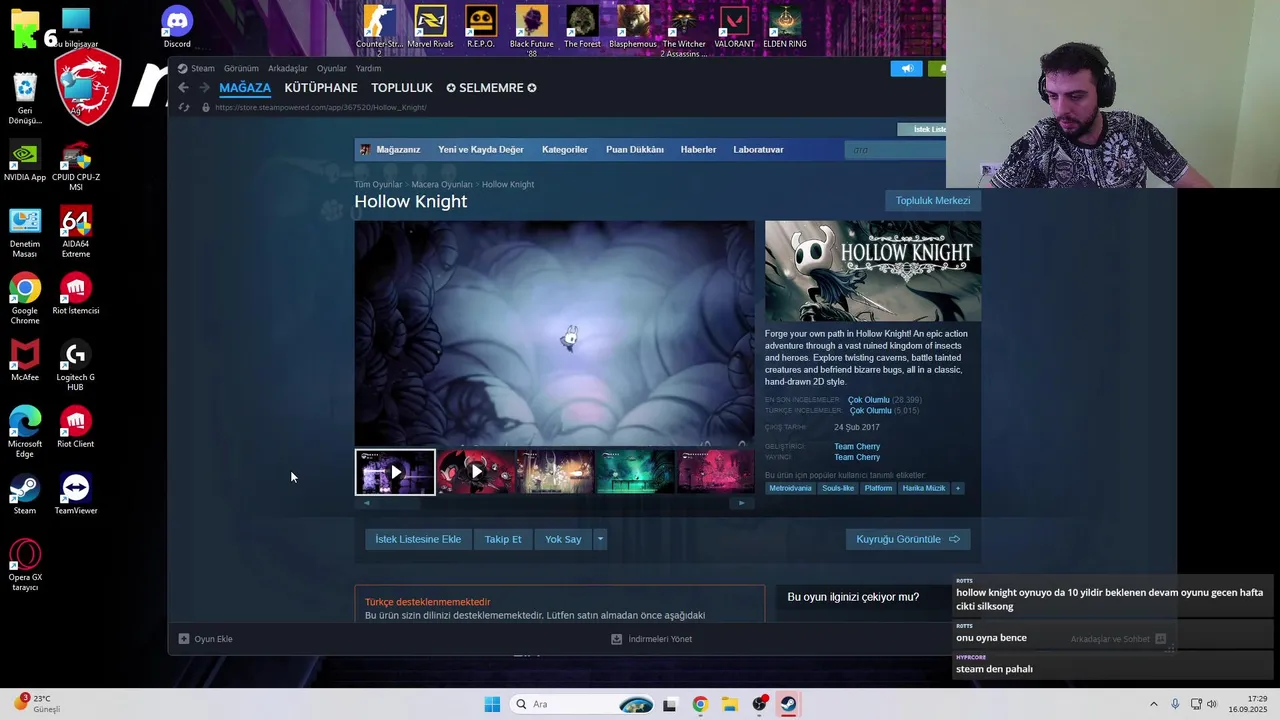
Task: Open Steam announcements megaphone button
Action: 907,69
